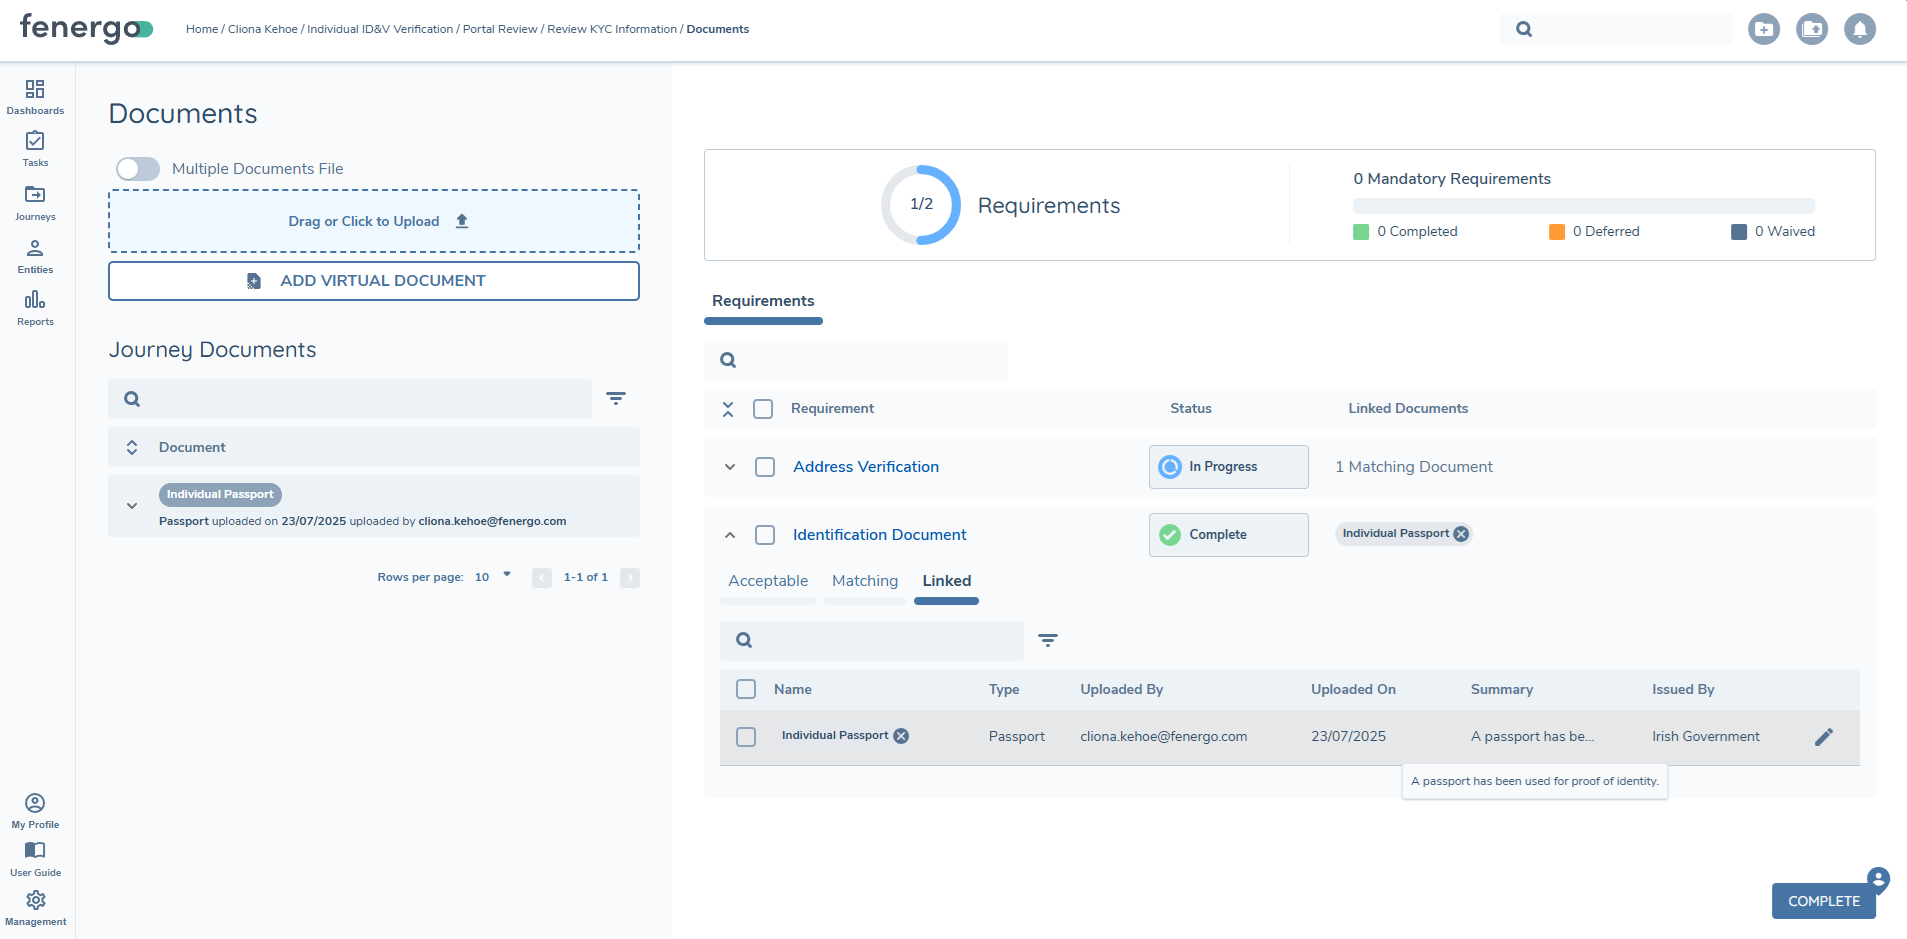
Task: Open Dashboards from the sidebar
Action: [35, 97]
